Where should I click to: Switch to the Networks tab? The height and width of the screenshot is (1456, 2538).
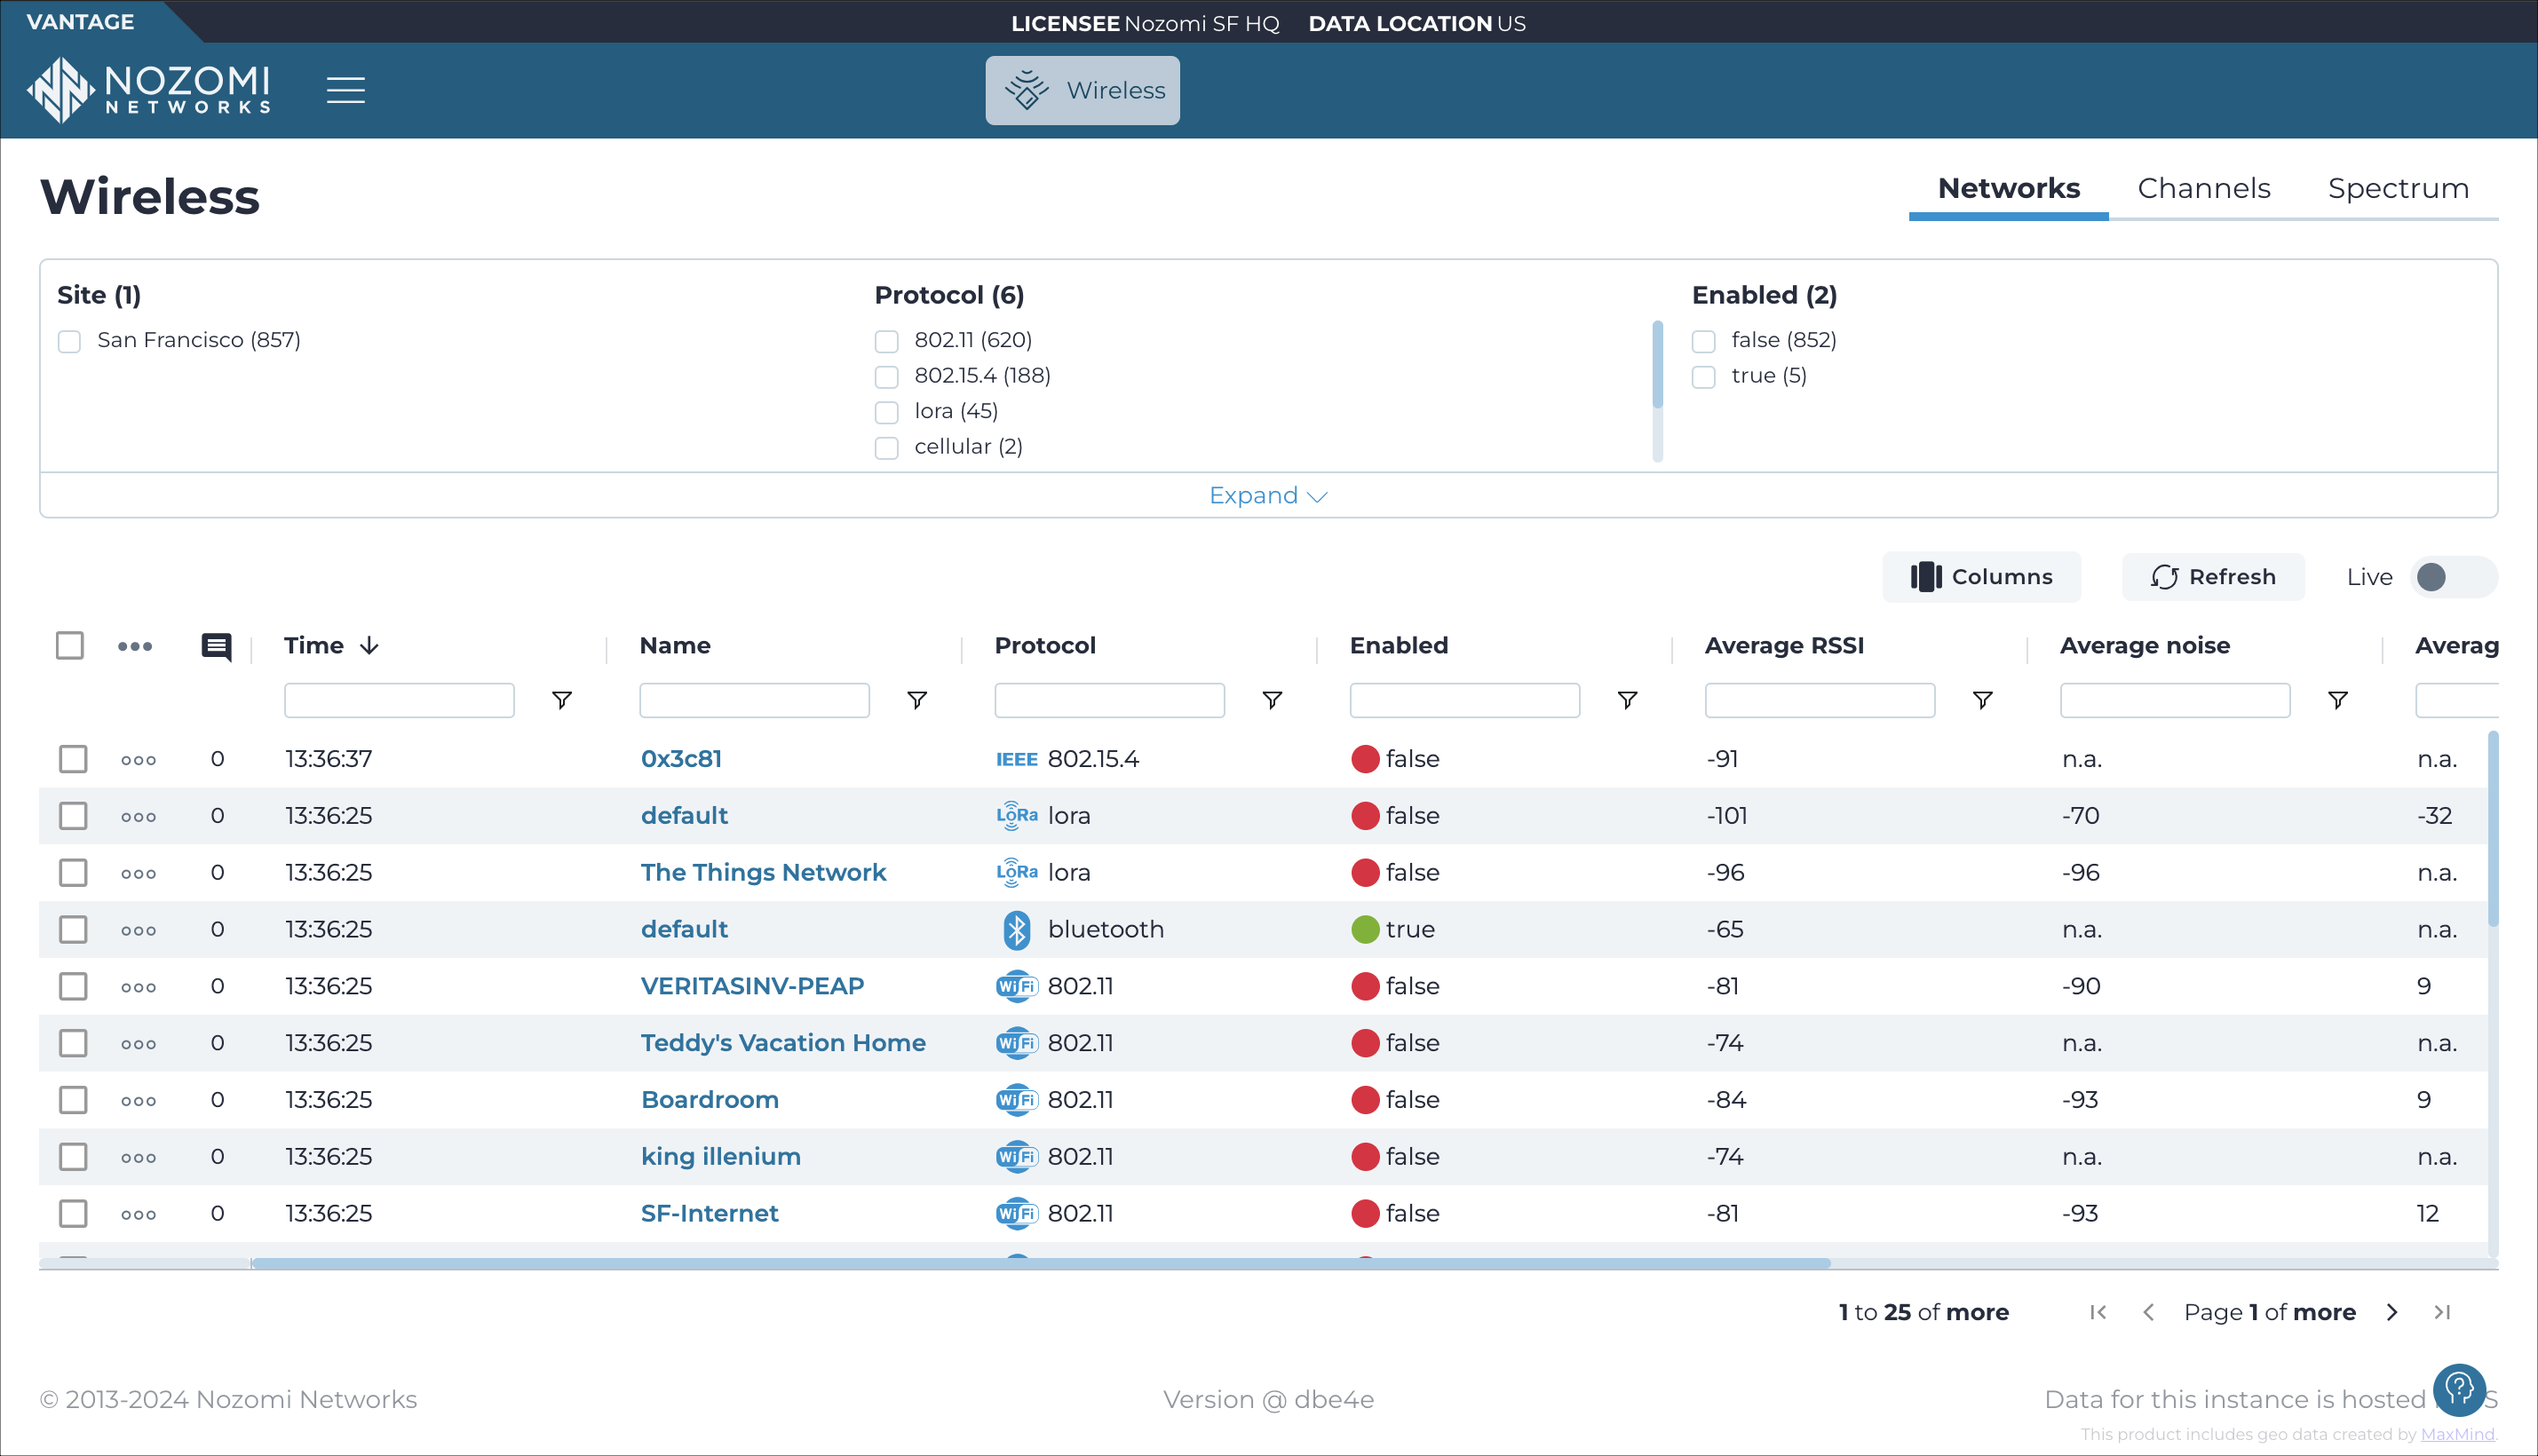[x=2008, y=188]
